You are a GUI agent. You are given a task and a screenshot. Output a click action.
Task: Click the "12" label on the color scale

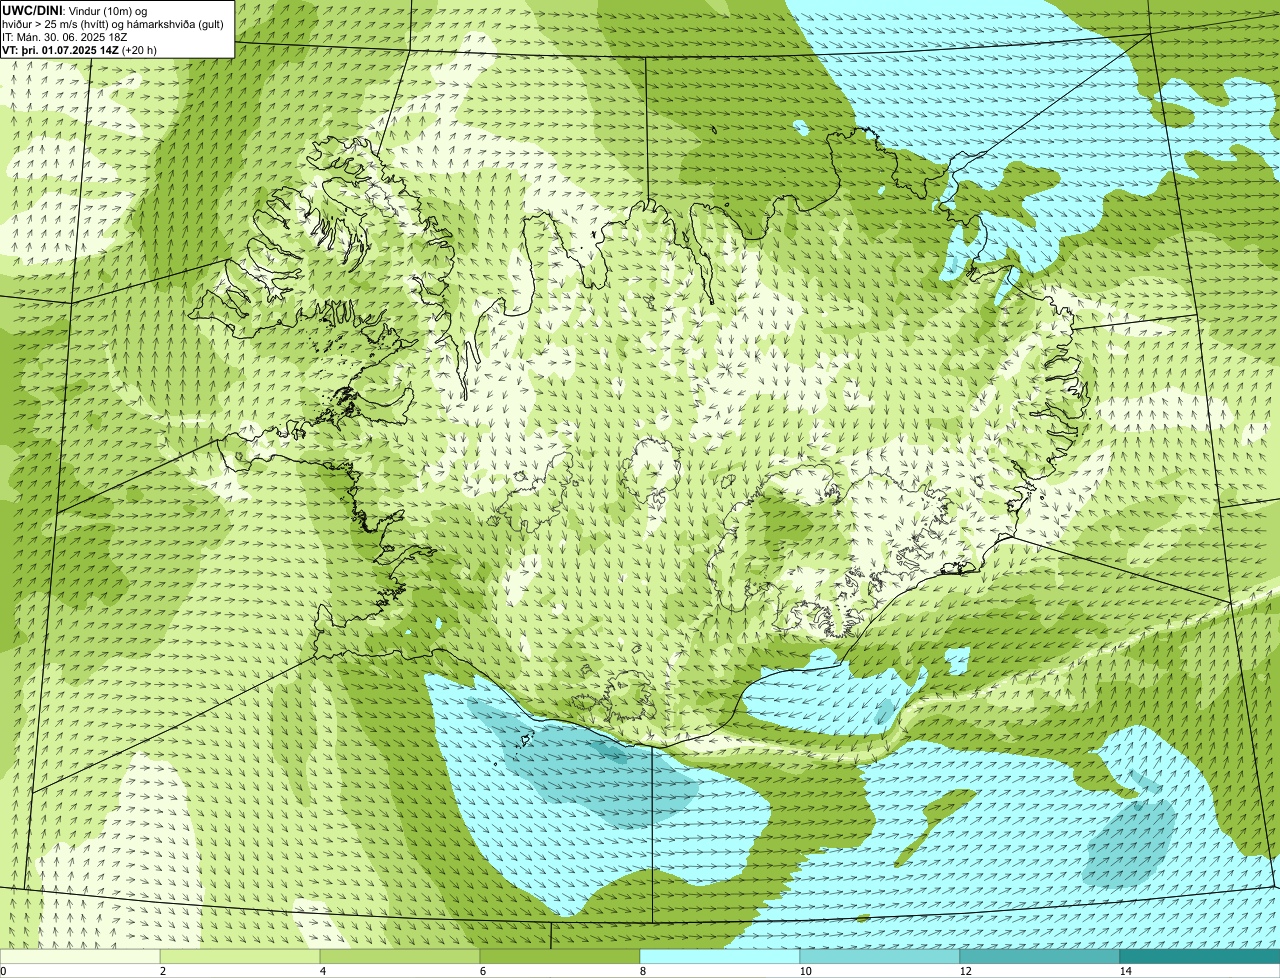coord(965,971)
